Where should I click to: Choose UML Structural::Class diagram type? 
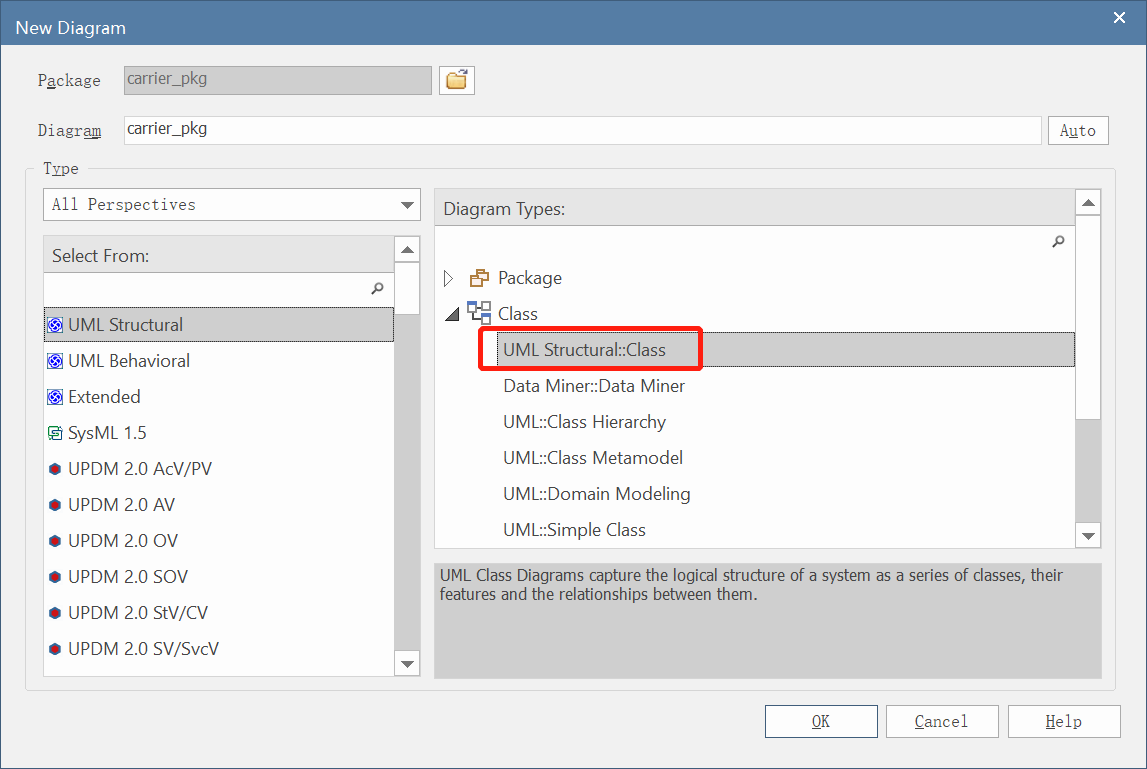pyautogui.click(x=786, y=350)
